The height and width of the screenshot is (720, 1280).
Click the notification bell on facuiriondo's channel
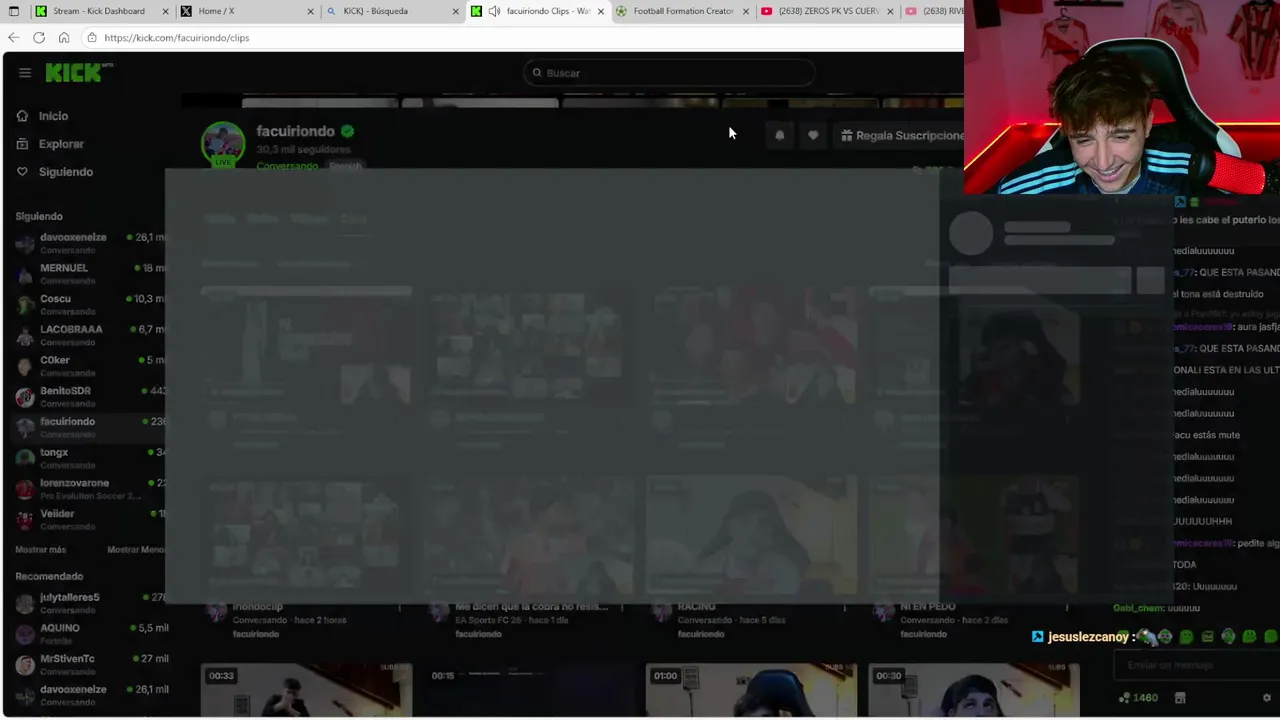pos(780,136)
